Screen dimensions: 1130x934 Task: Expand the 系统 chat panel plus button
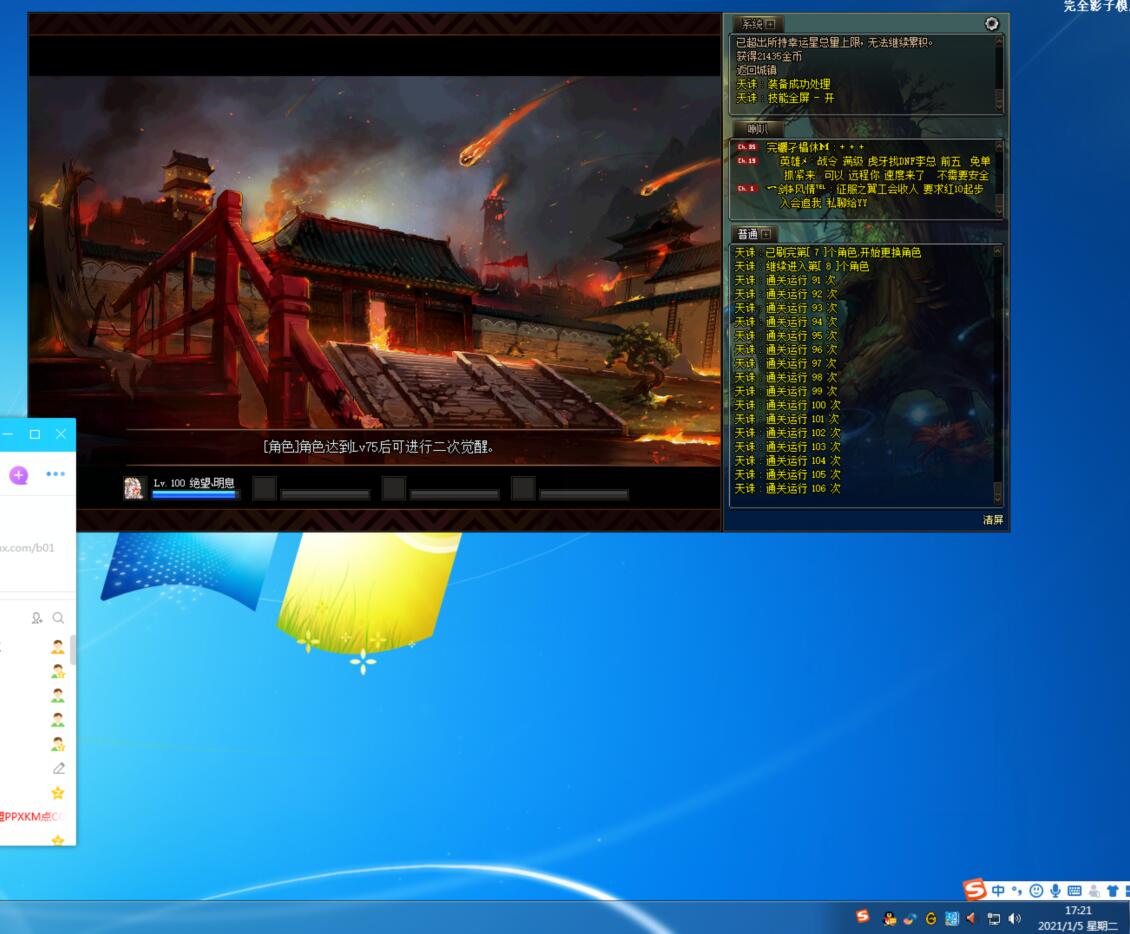(770, 24)
